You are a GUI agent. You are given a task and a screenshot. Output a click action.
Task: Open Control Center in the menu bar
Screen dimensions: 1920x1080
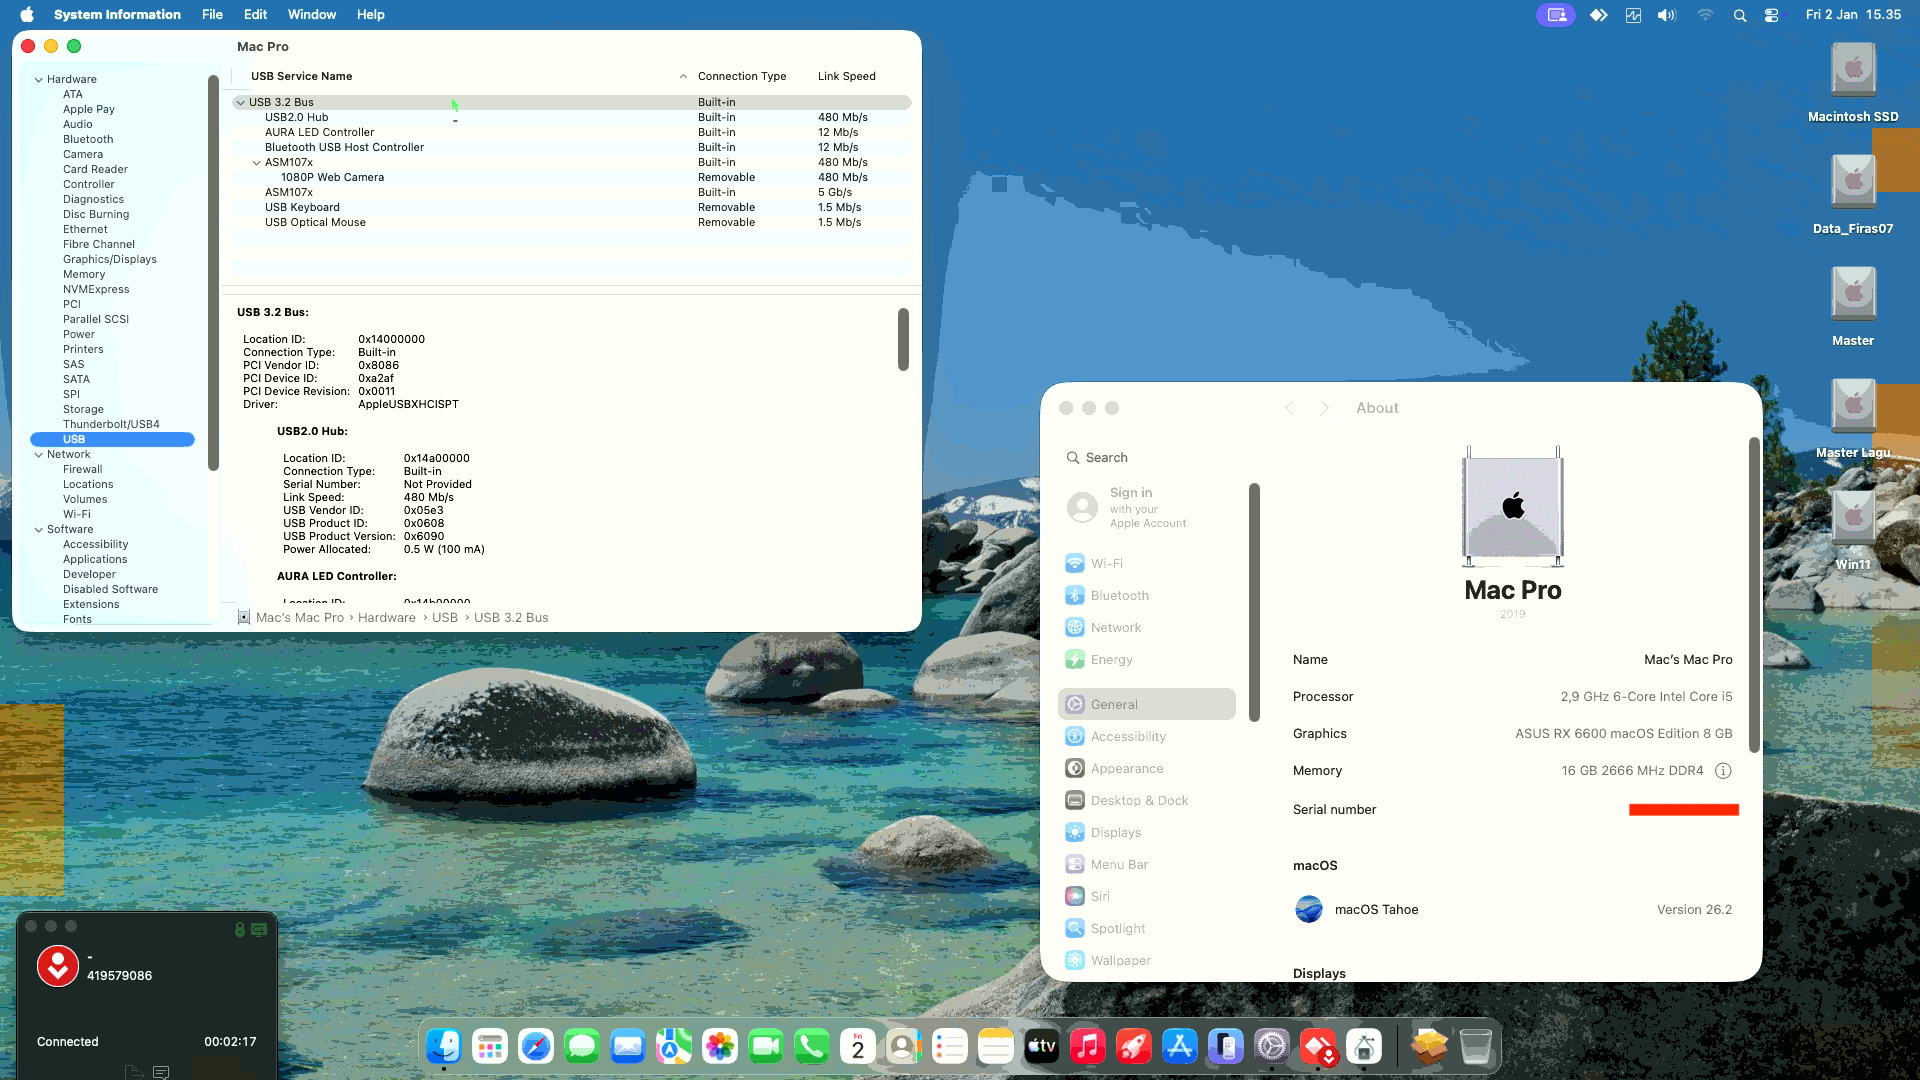coord(1772,15)
